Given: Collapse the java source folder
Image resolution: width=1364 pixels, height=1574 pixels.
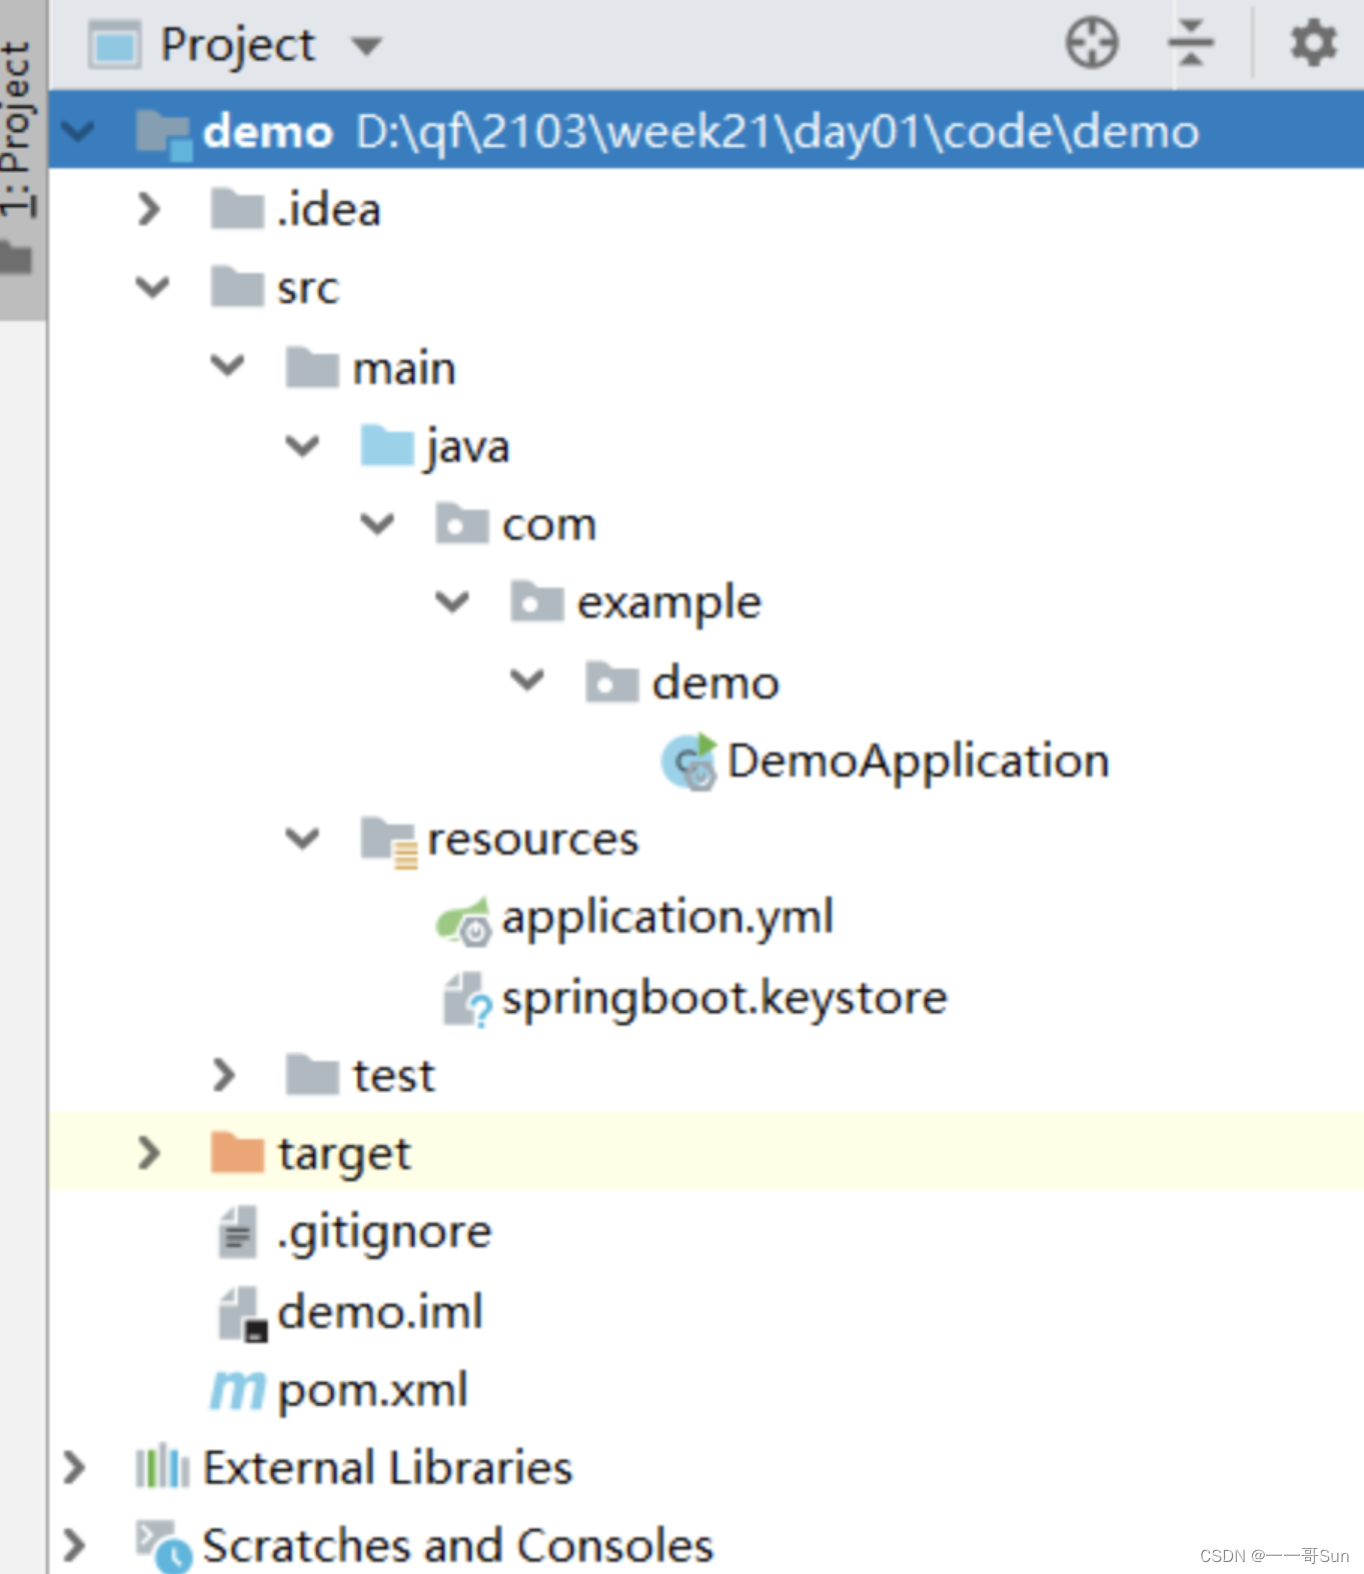Looking at the screenshot, I should coord(302,445).
